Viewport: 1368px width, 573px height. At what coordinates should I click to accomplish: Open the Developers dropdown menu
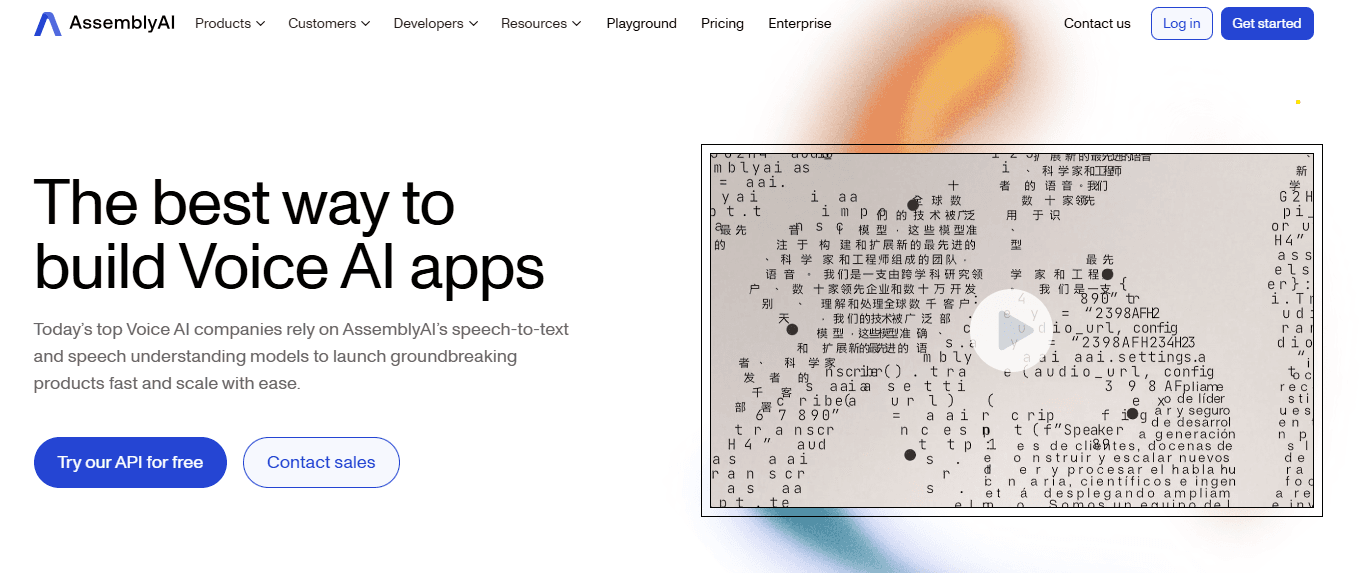click(x=436, y=23)
